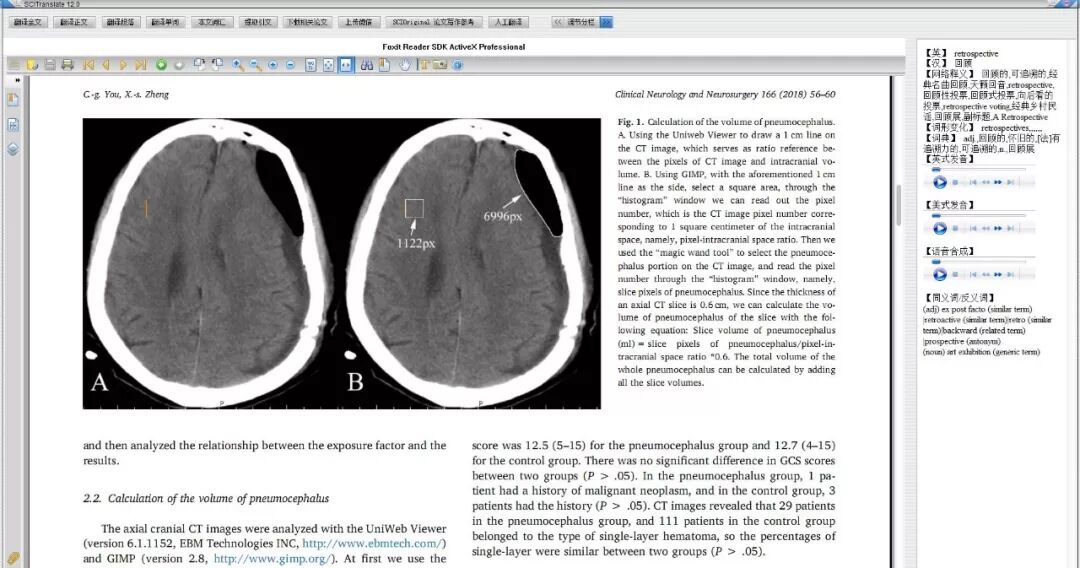This screenshot has height=568, width=1080.
Task: Click round blue minus zoom button
Action: (291, 65)
